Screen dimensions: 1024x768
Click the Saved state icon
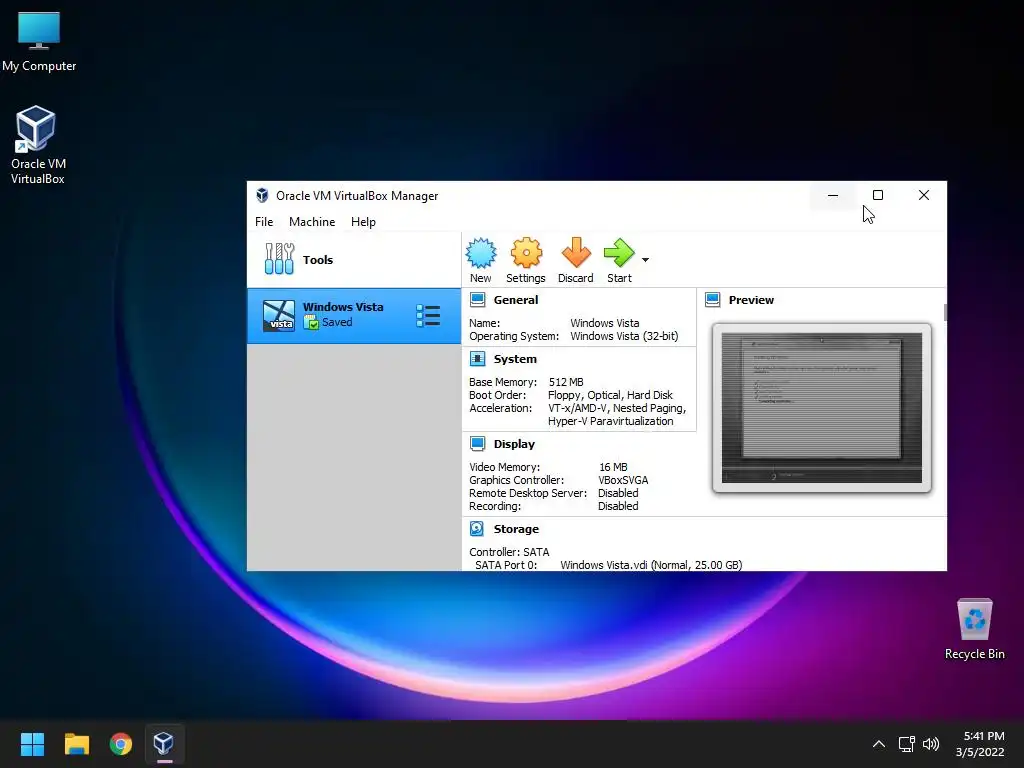click(312, 323)
